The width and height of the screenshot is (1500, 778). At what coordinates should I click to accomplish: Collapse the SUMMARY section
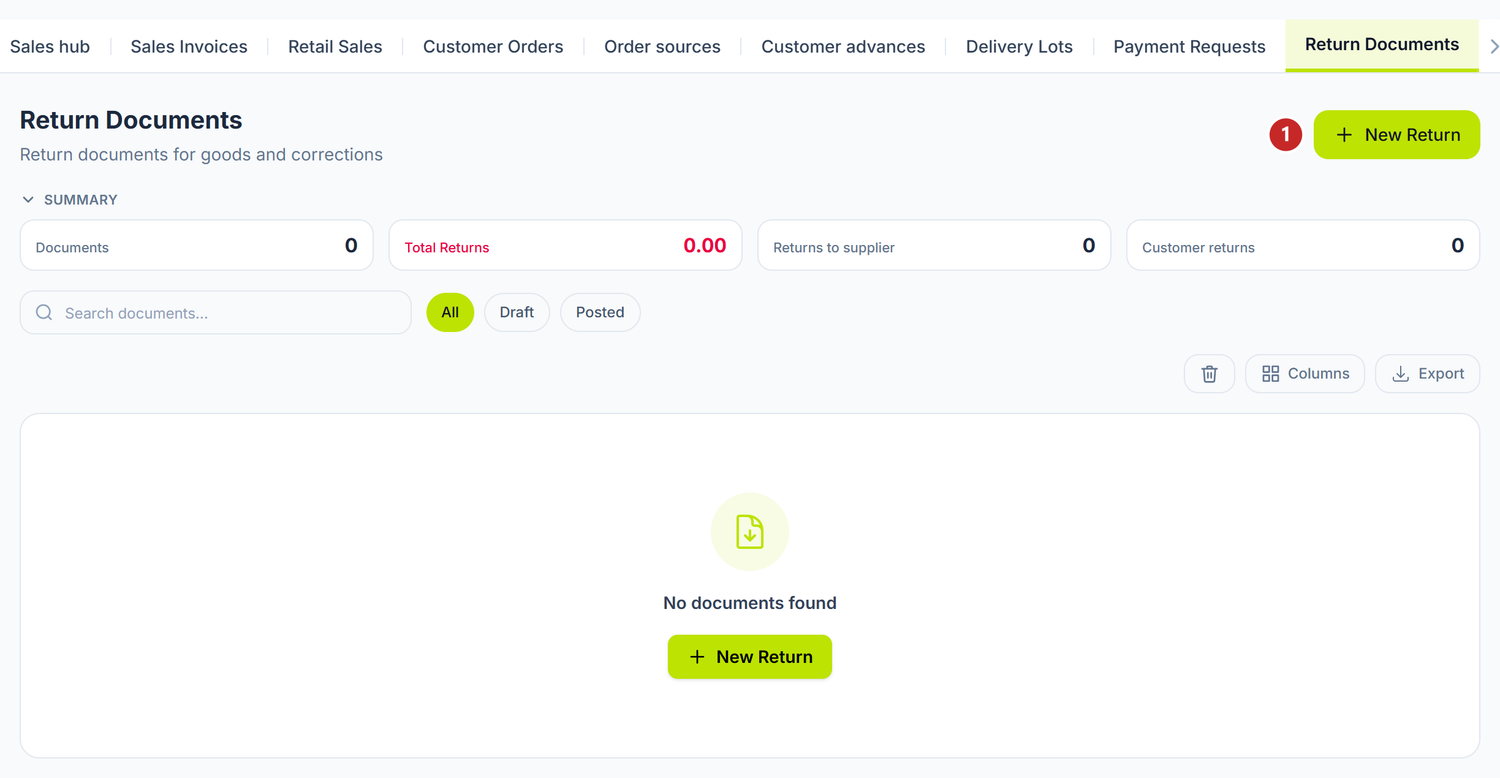(x=69, y=200)
